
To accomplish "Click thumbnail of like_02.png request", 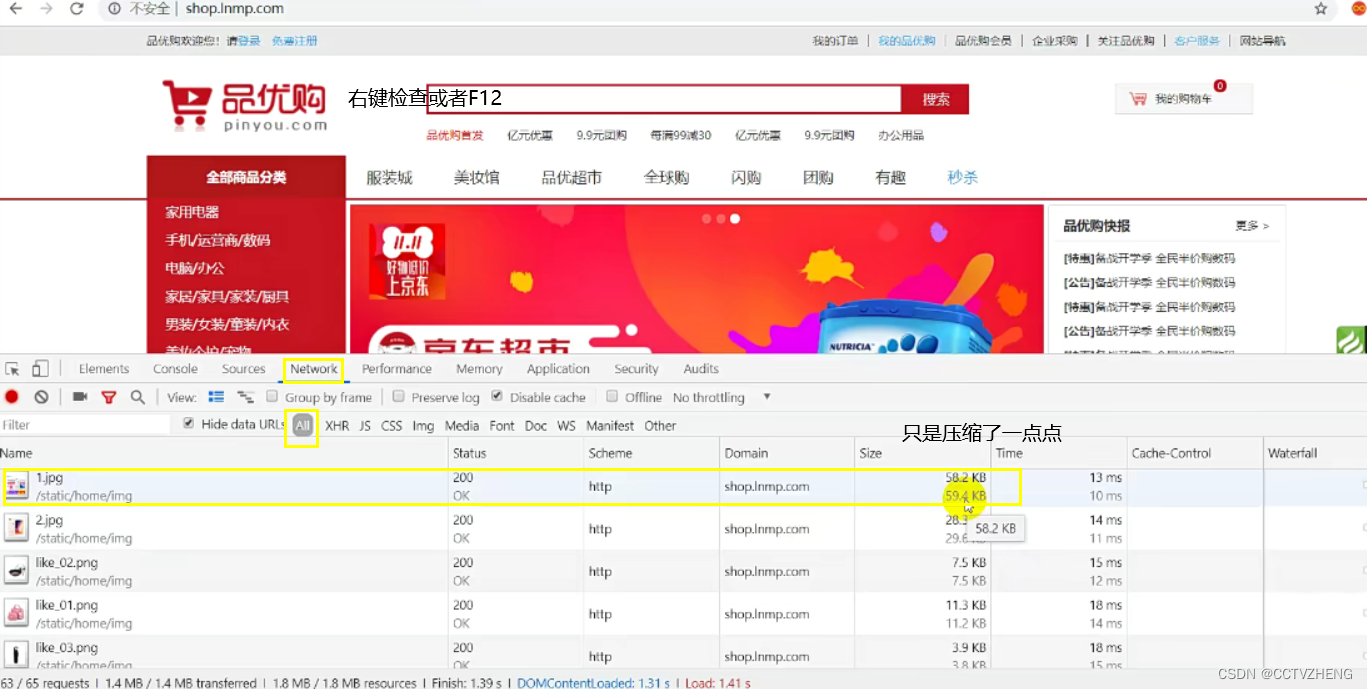I will tap(16, 571).
